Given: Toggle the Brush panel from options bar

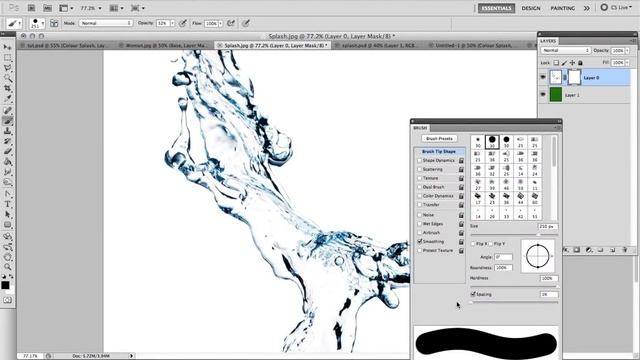Looking at the screenshot, I should (54, 24).
